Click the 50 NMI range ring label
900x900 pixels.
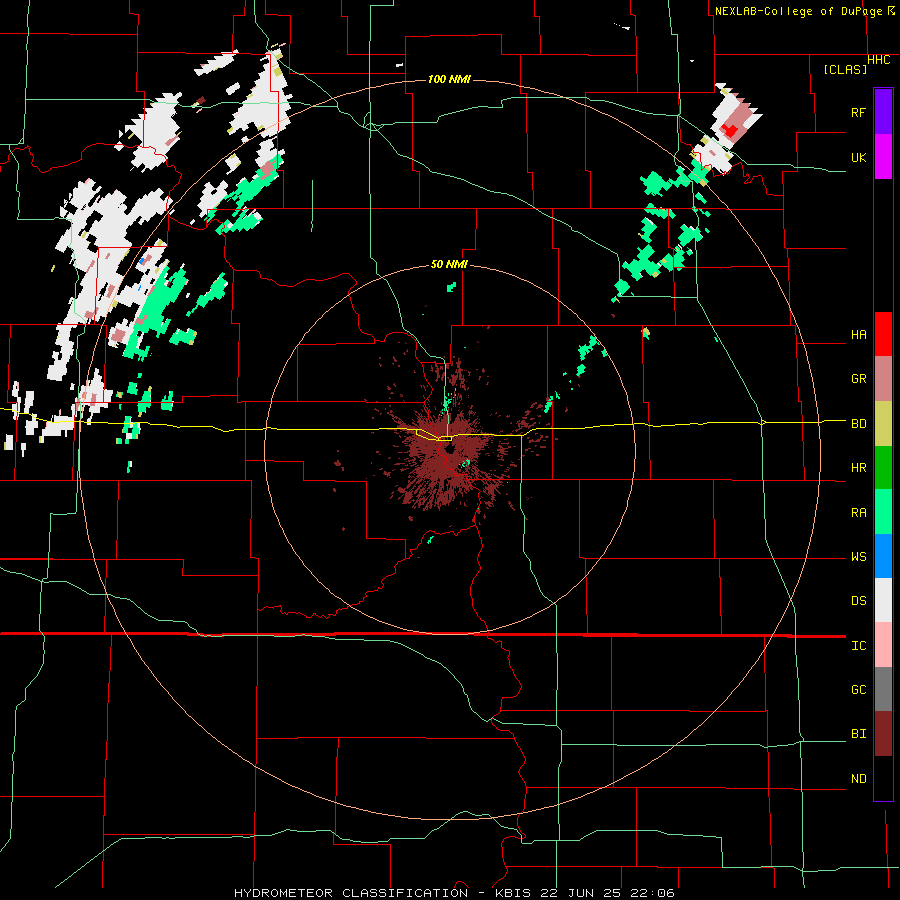pyautogui.click(x=449, y=264)
